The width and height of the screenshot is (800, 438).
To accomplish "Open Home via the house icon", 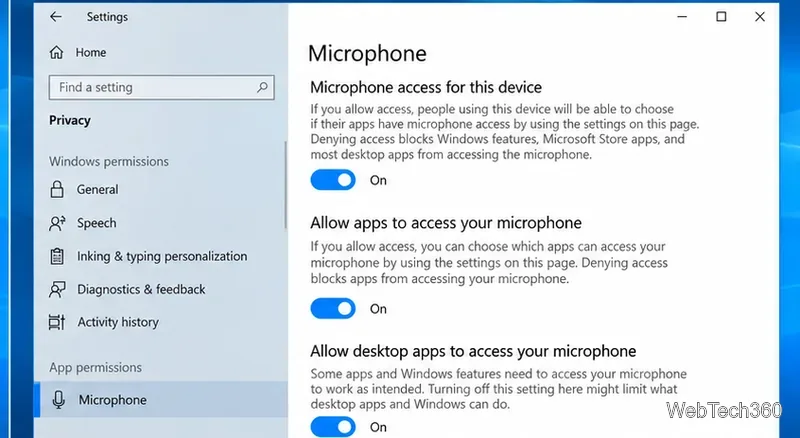I will pyautogui.click(x=57, y=52).
